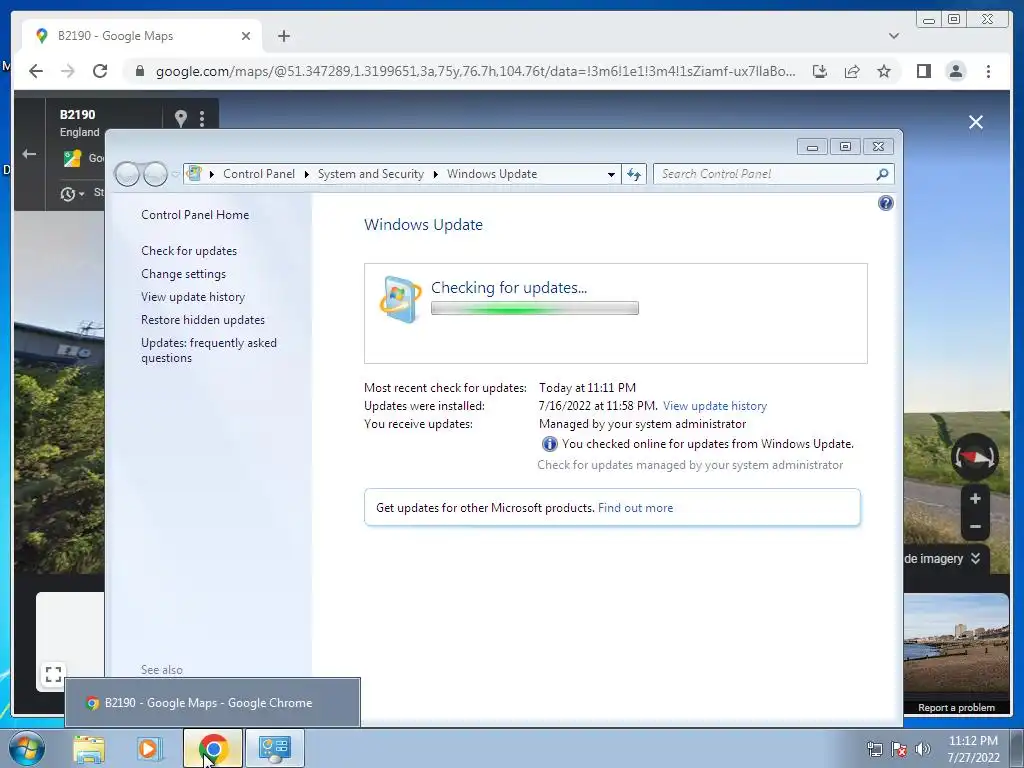Click System and Security breadcrumb

[x=370, y=174]
